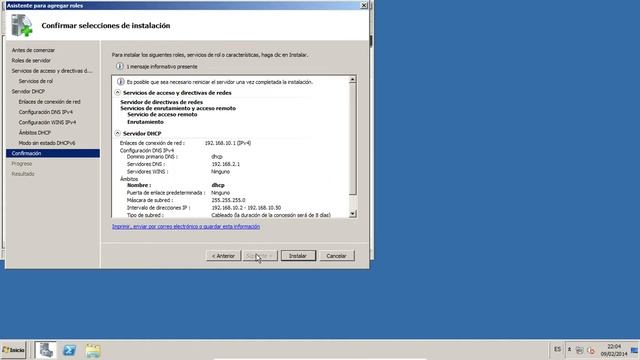Click the scroll down arrow in summary list
Image resolution: width=640 pixels, height=360 pixels.
pos(353,214)
